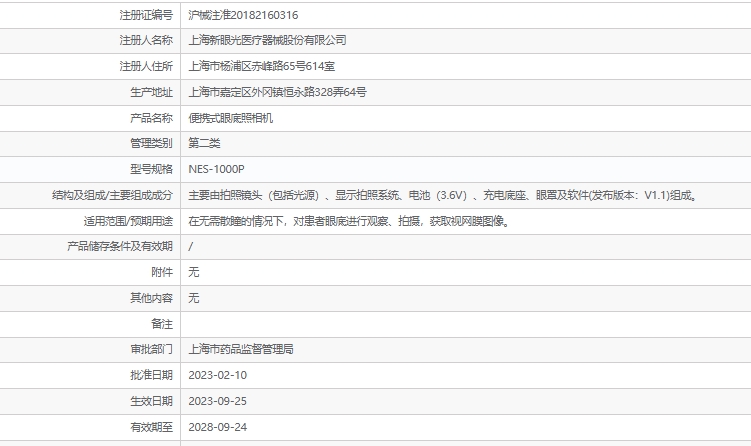Click the label 注册人住所
This screenshot has height=446, width=751.
click(x=146, y=66)
